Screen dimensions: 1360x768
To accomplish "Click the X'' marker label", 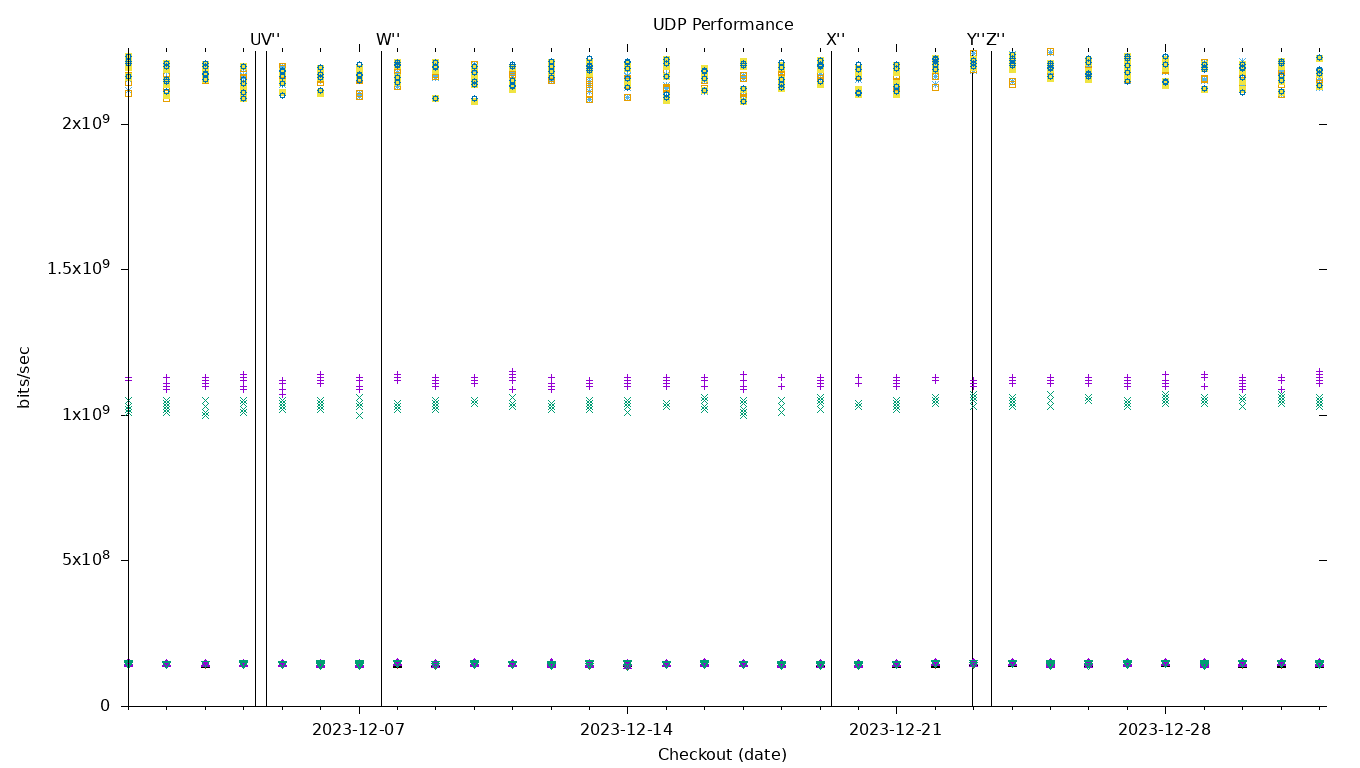I will click(x=836, y=40).
